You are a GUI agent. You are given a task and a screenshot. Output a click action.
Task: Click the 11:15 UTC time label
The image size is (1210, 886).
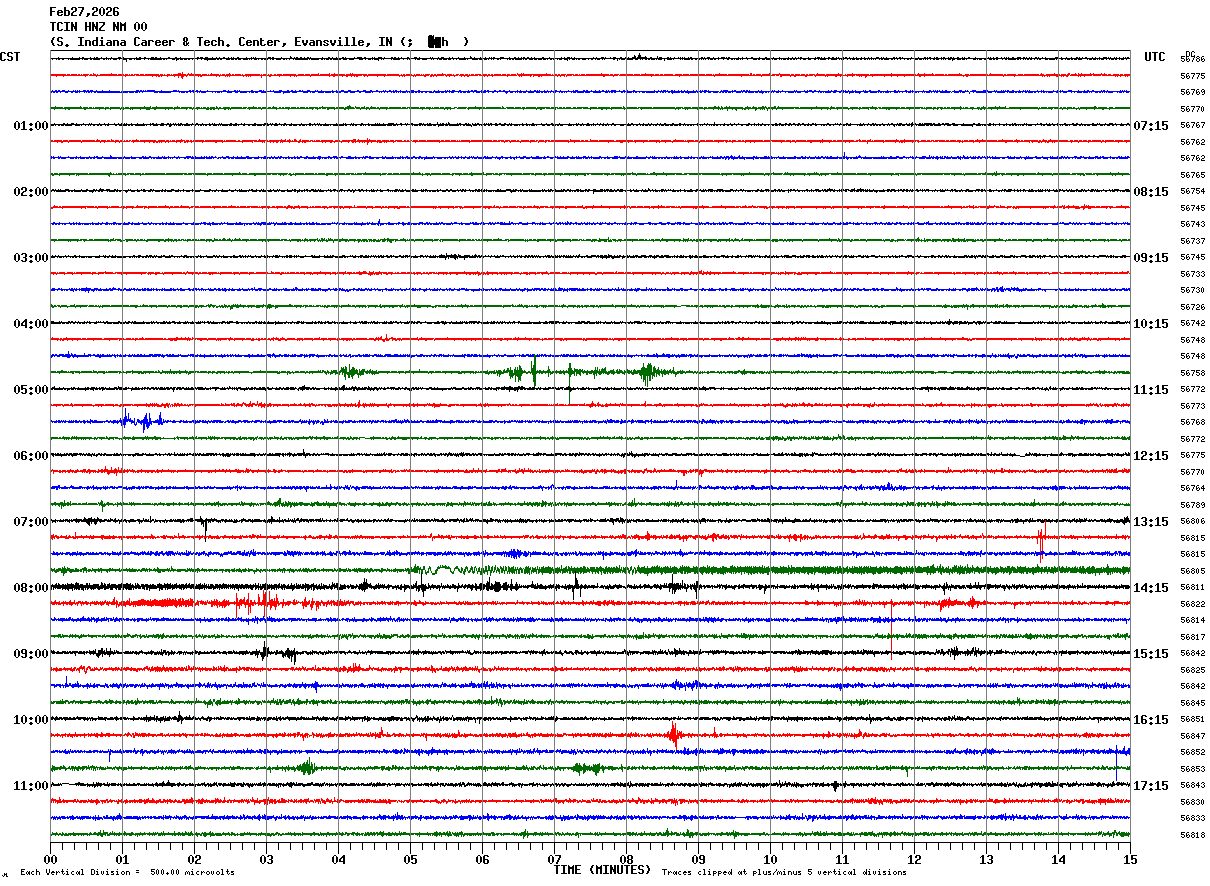(x=1151, y=390)
